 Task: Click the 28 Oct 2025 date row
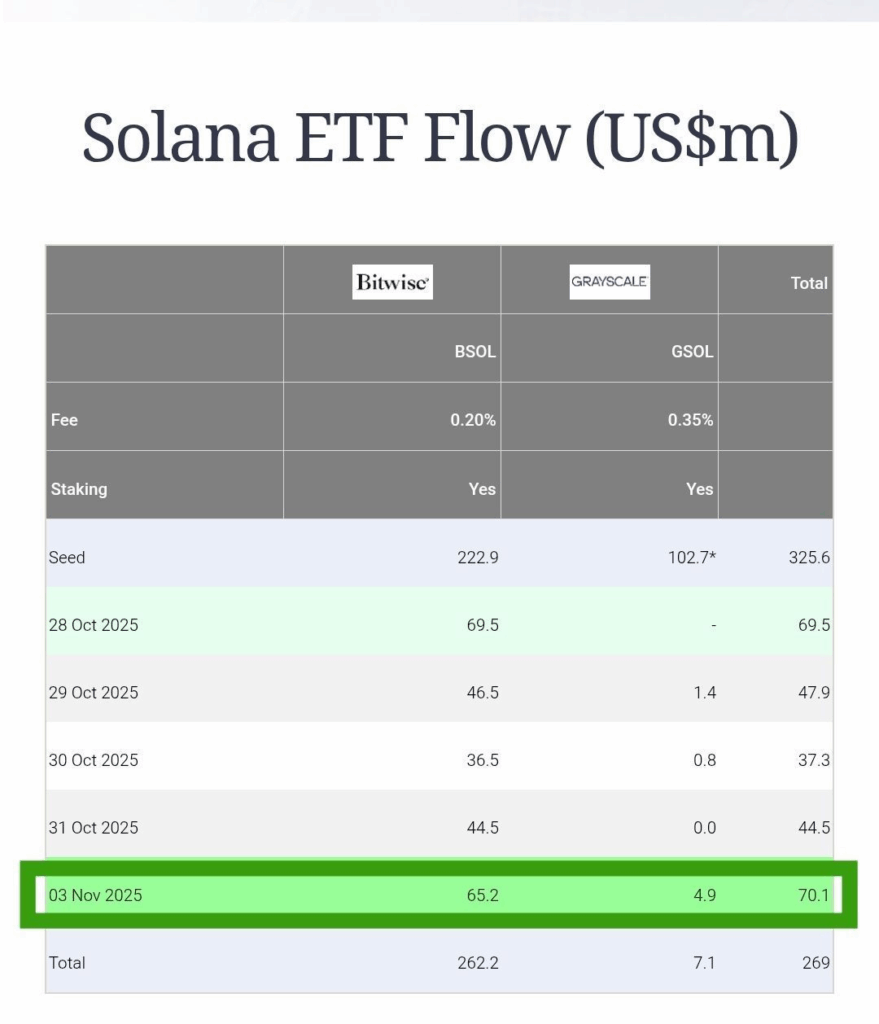point(93,625)
